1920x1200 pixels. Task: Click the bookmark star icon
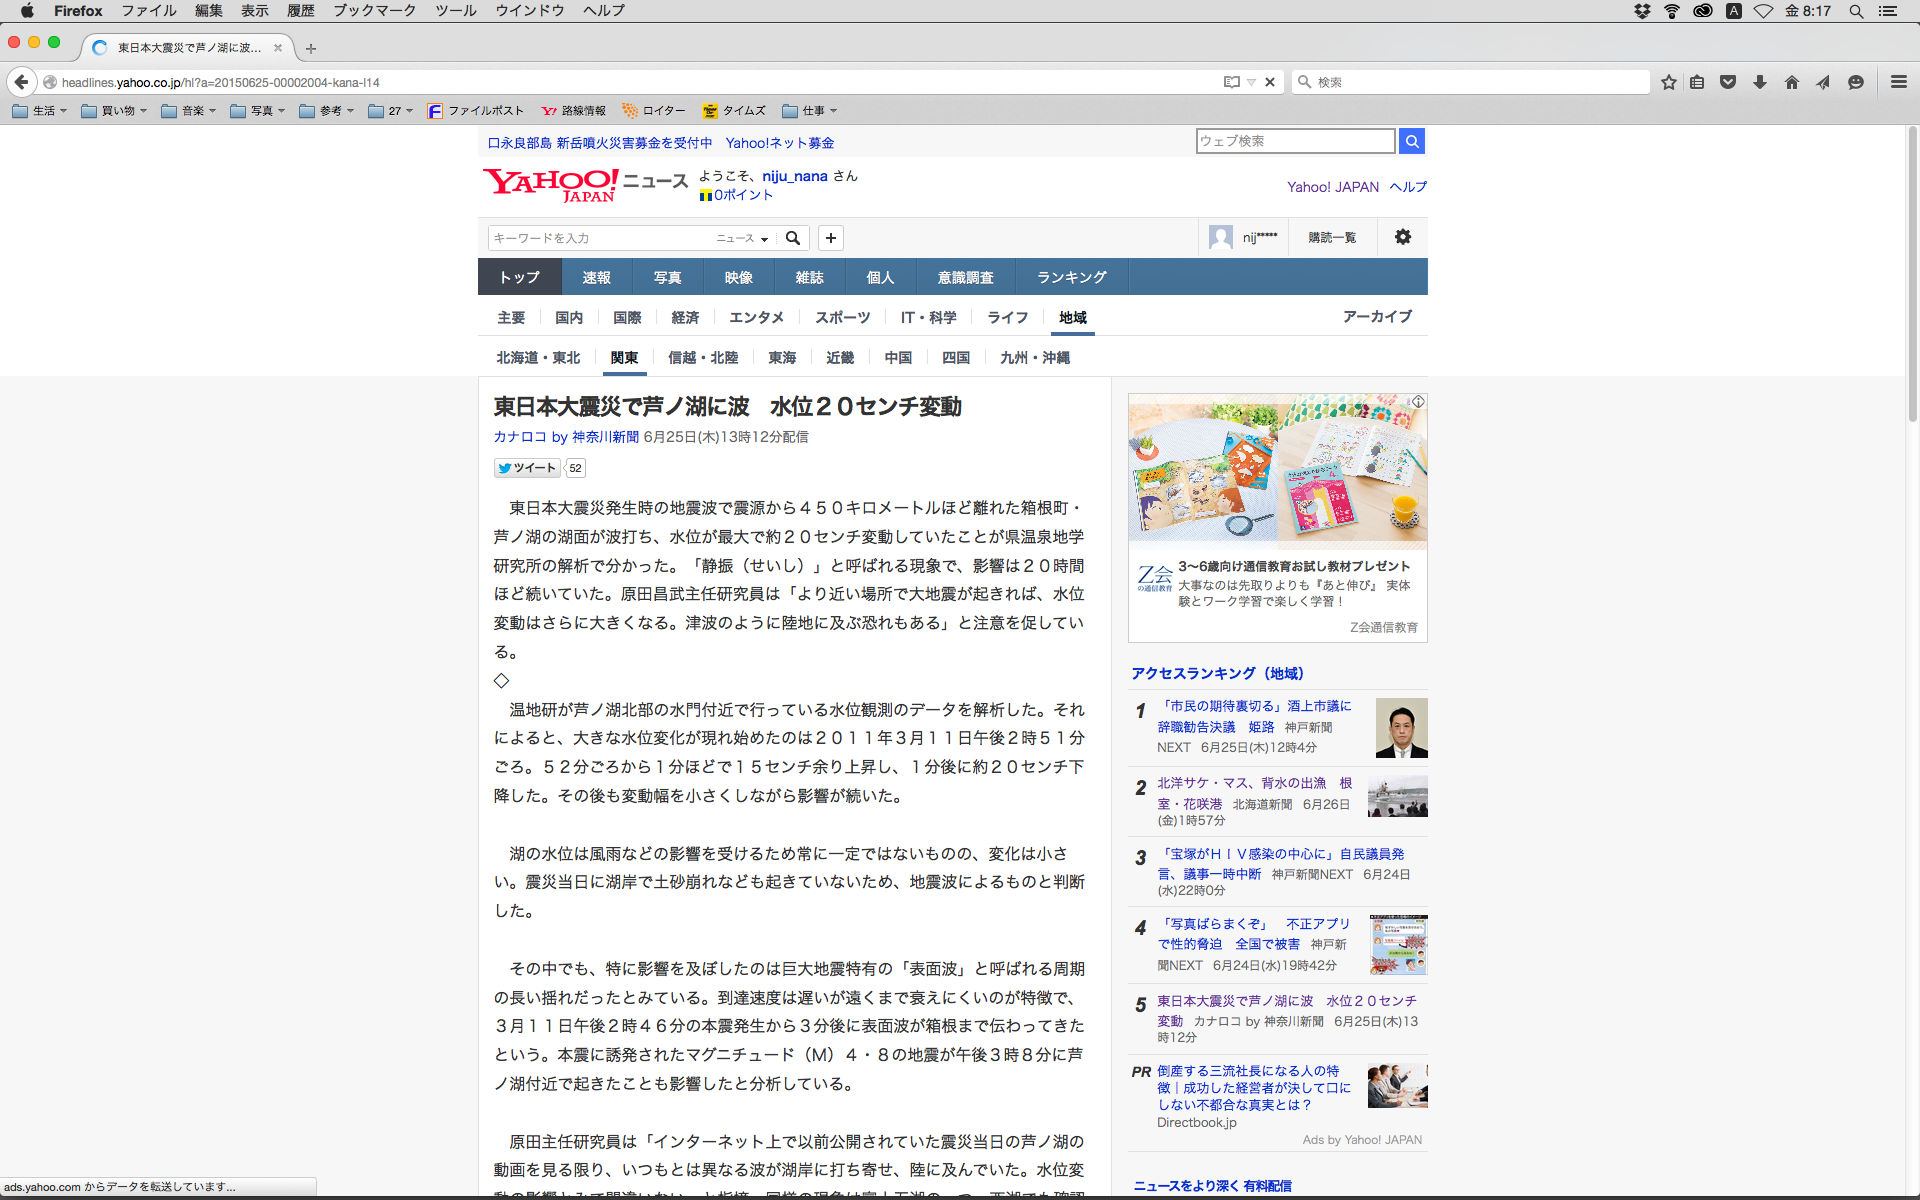coord(1668,82)
